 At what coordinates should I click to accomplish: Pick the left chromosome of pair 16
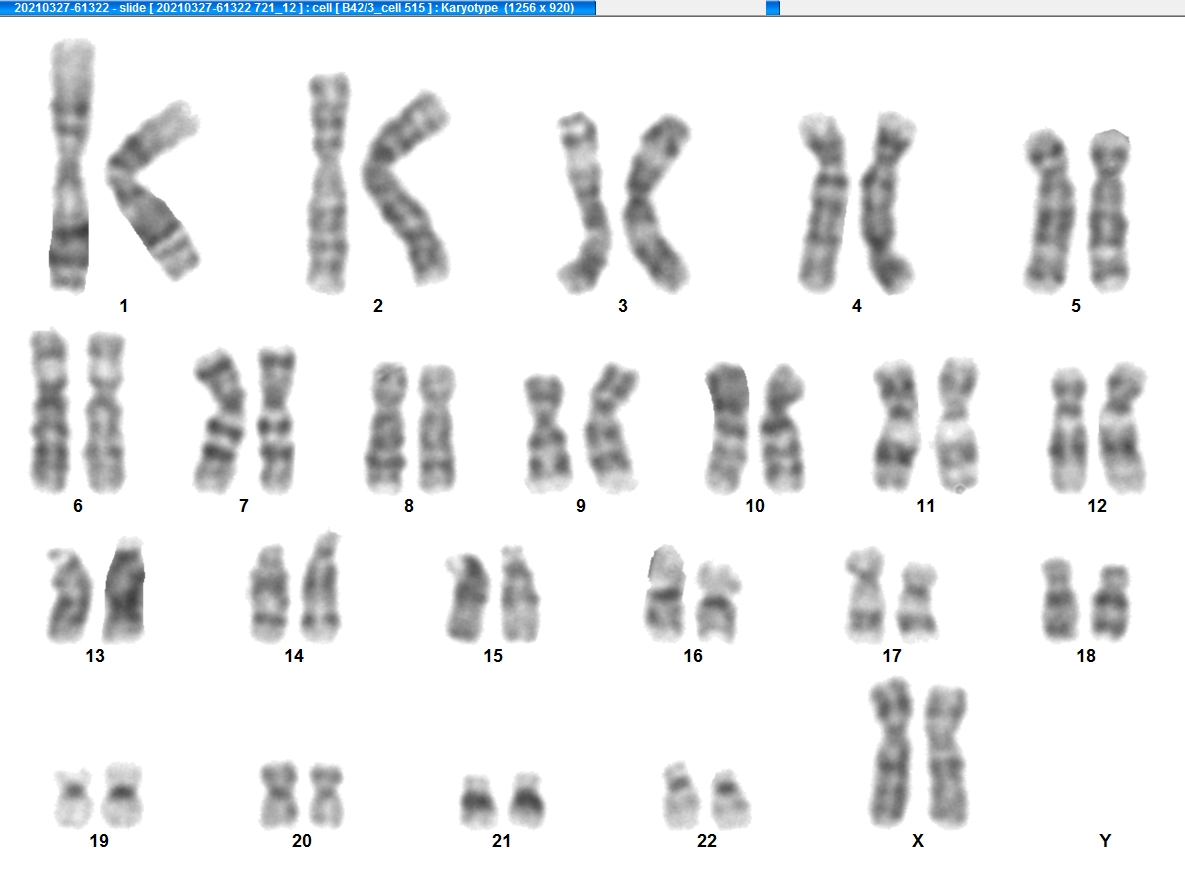665,593
